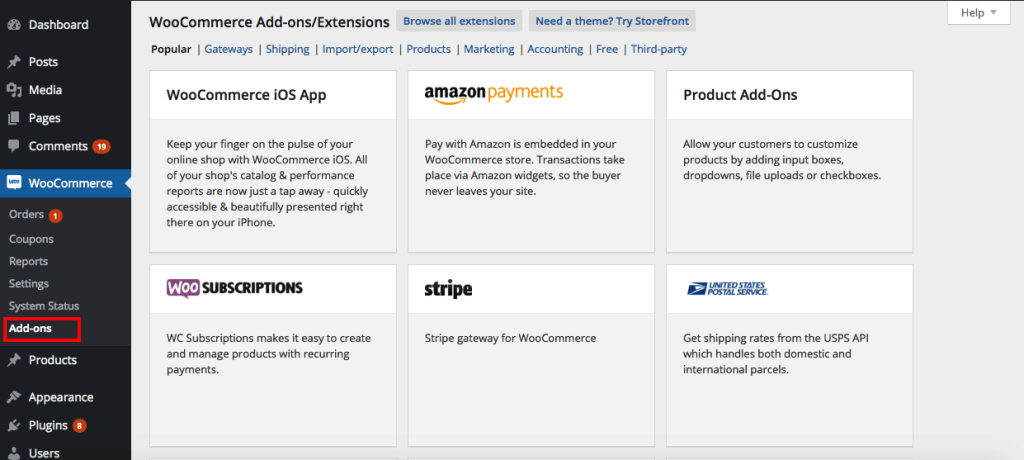Click the Plugins plug icon
Screen dimensions: 1024x460
click(14, 425)
